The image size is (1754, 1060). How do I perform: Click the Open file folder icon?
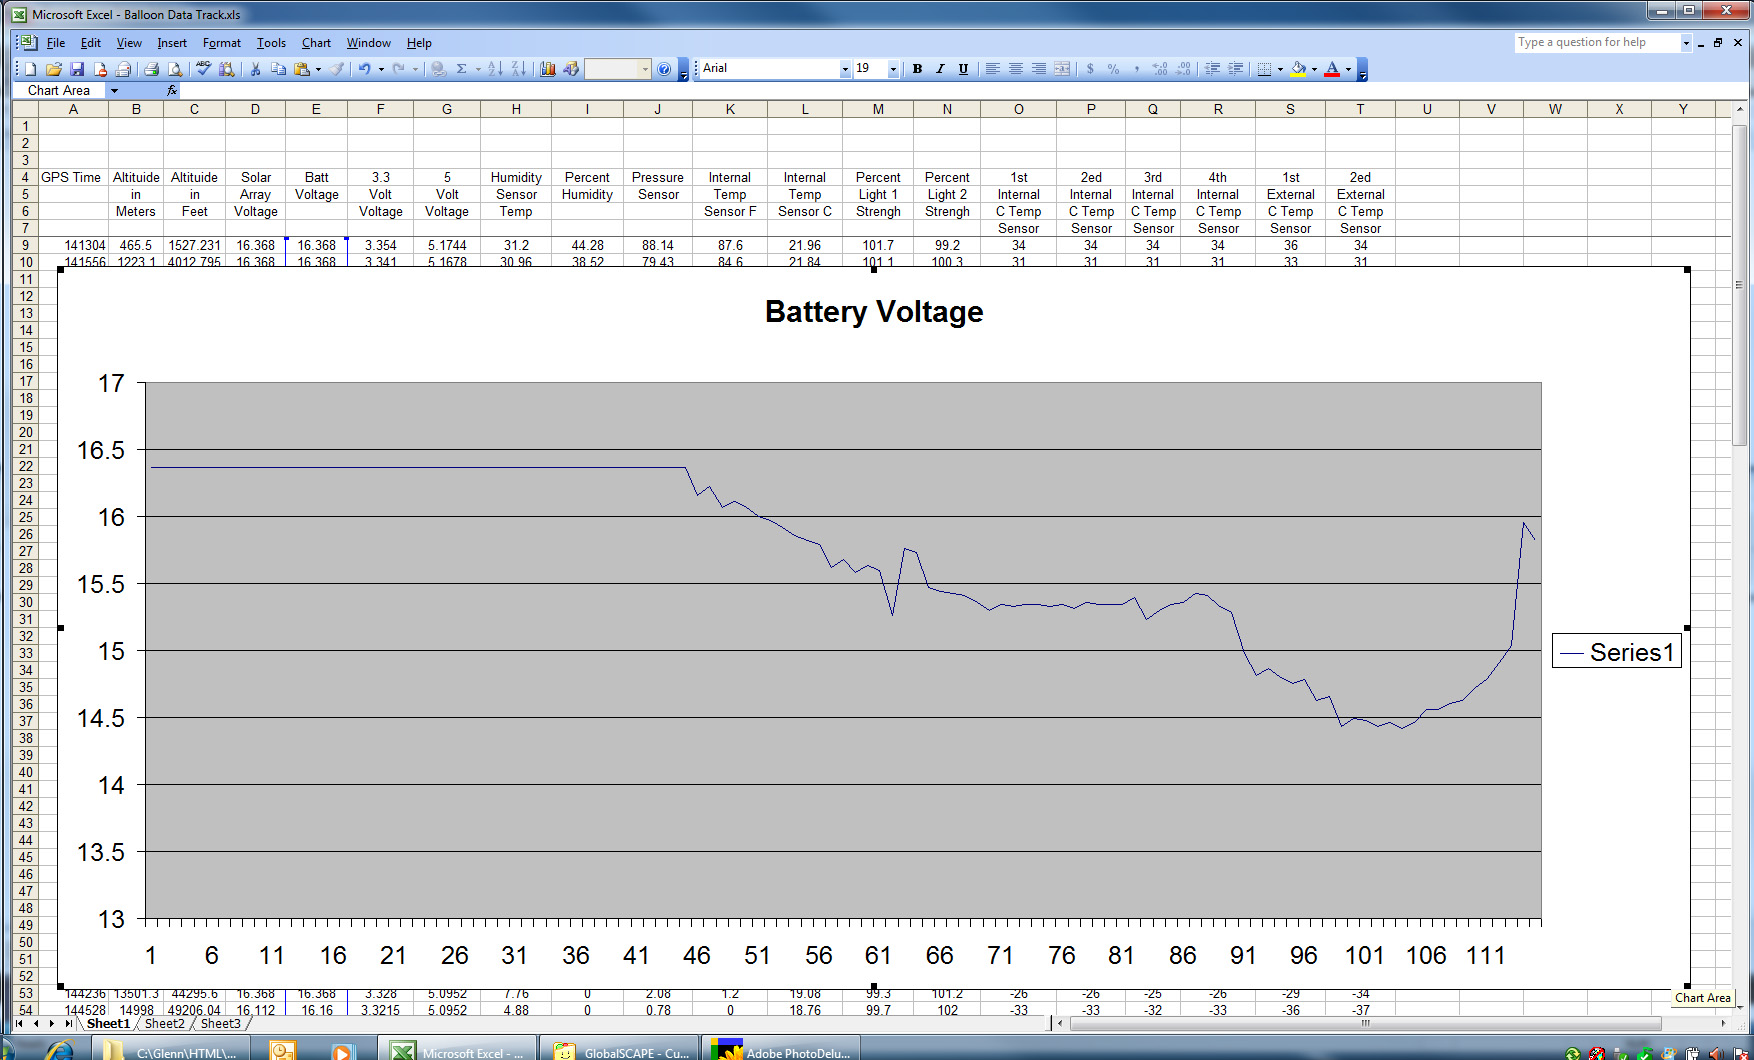[54, 69]
